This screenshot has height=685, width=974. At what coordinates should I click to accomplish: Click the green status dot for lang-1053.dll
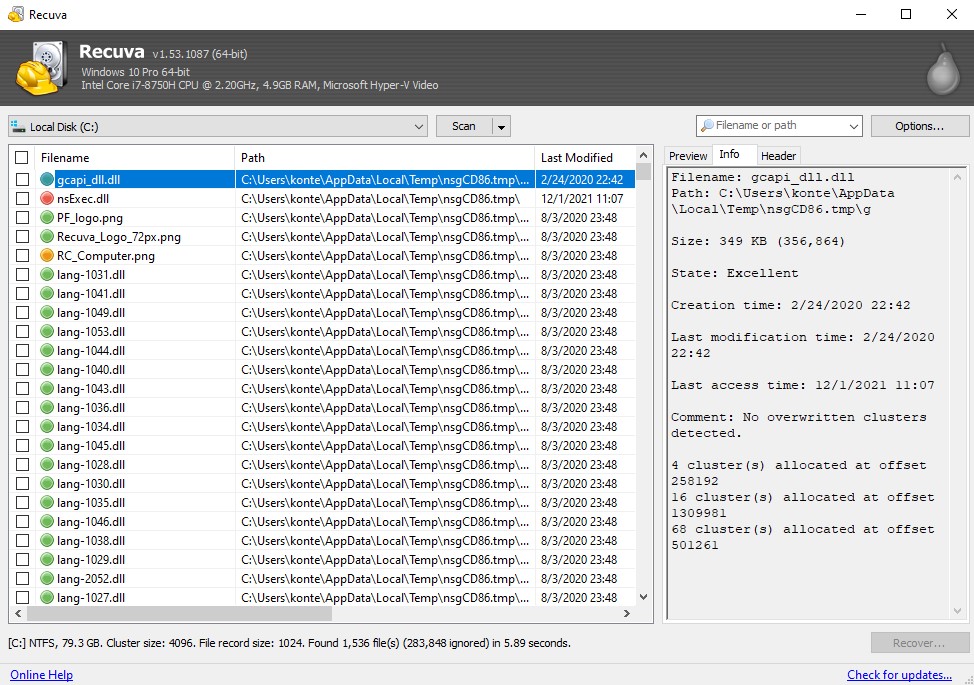(x=47, y=332)
